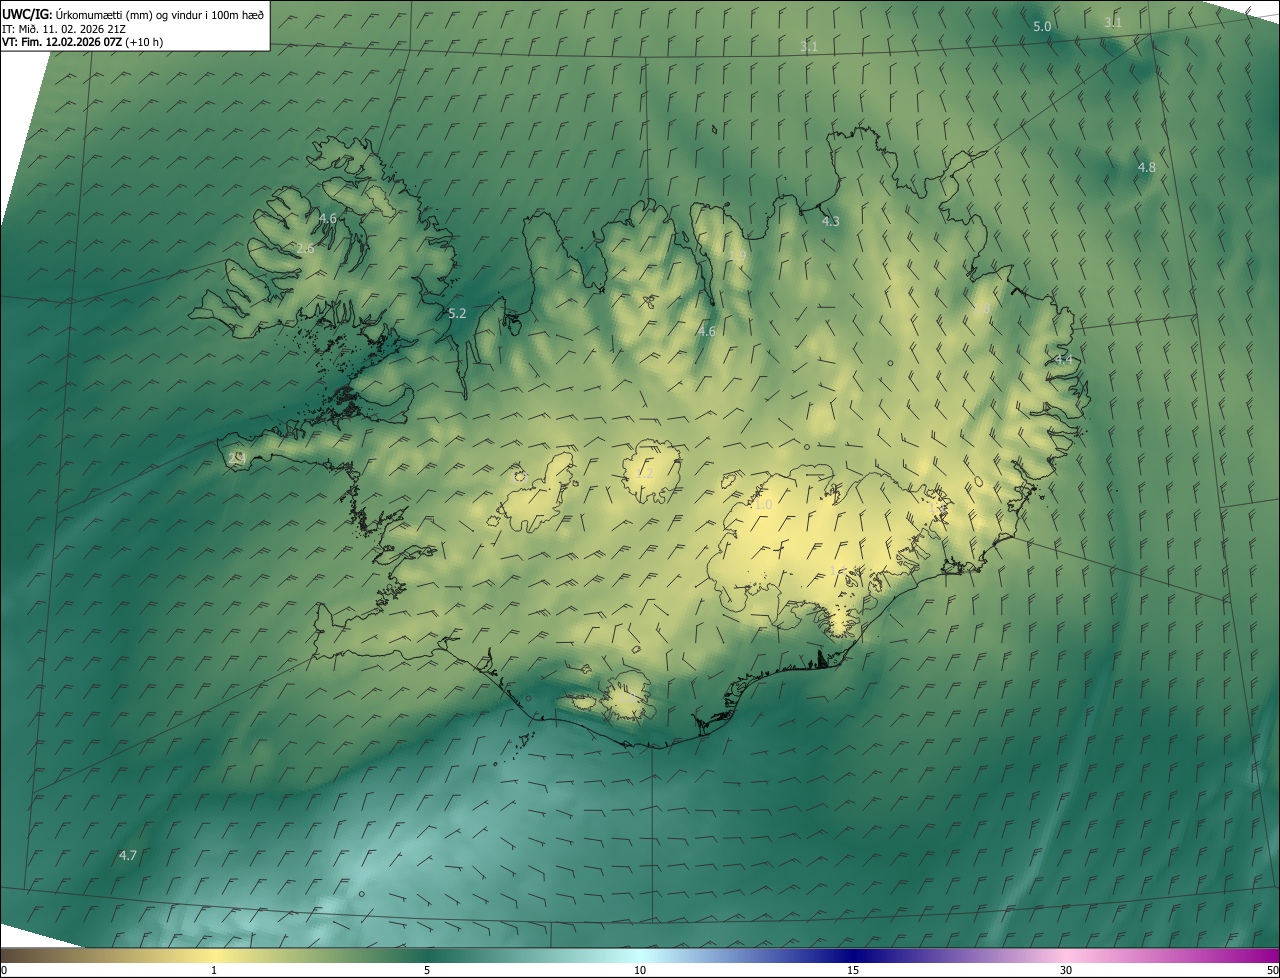Click the 'IT: Mið. 11. 02. 2026 21Z' line
This screenshot has height=978, width=1280.
point(63,28)
